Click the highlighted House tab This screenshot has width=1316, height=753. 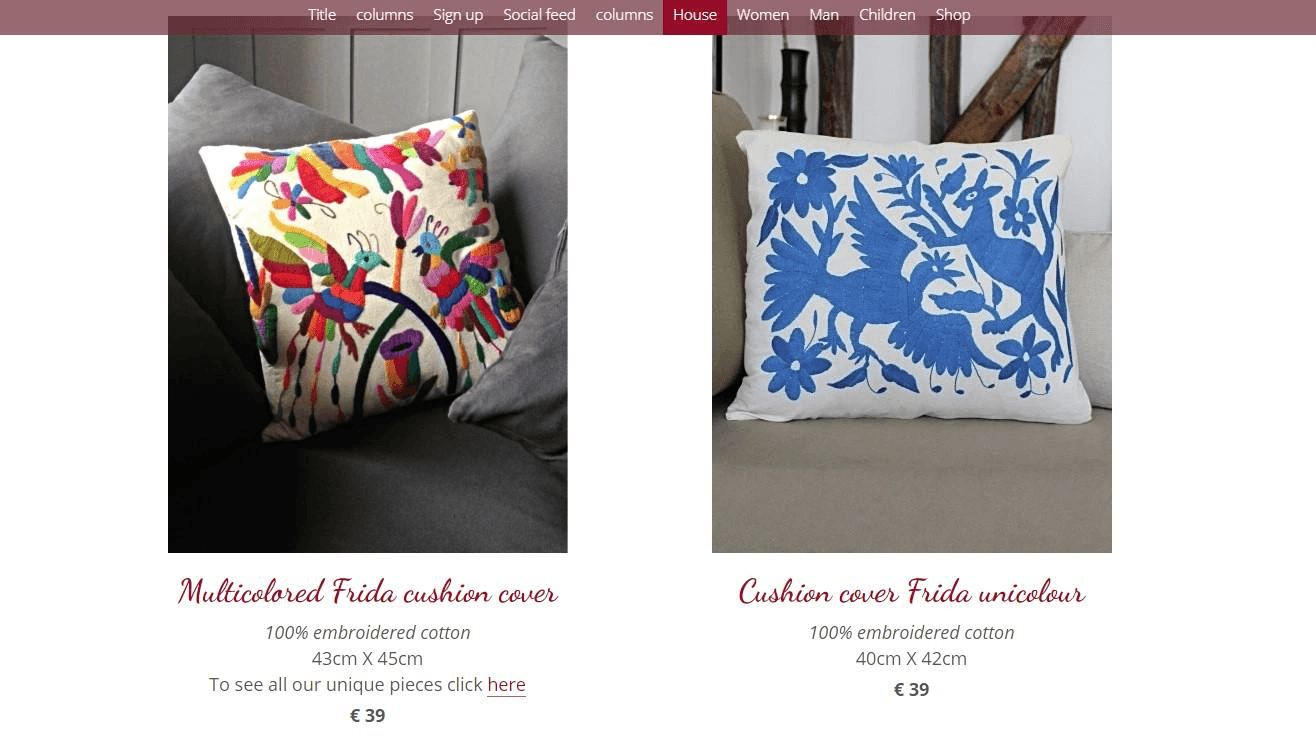tap(695, 15)
